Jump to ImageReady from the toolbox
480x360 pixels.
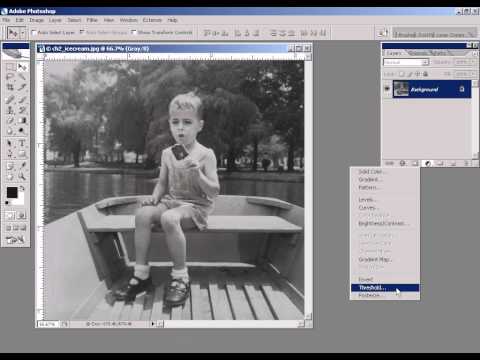(x=15, y=240)
